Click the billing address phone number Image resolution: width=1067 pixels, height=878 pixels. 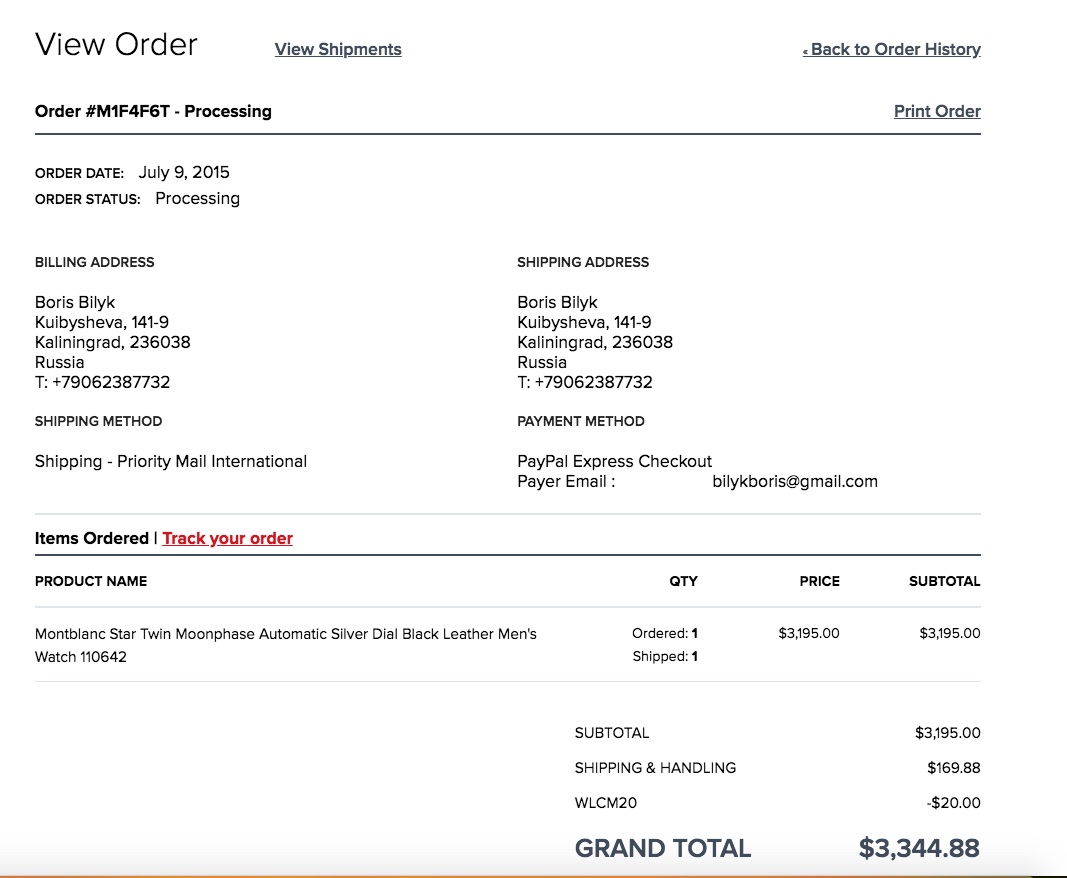click(x=102, y=382)
